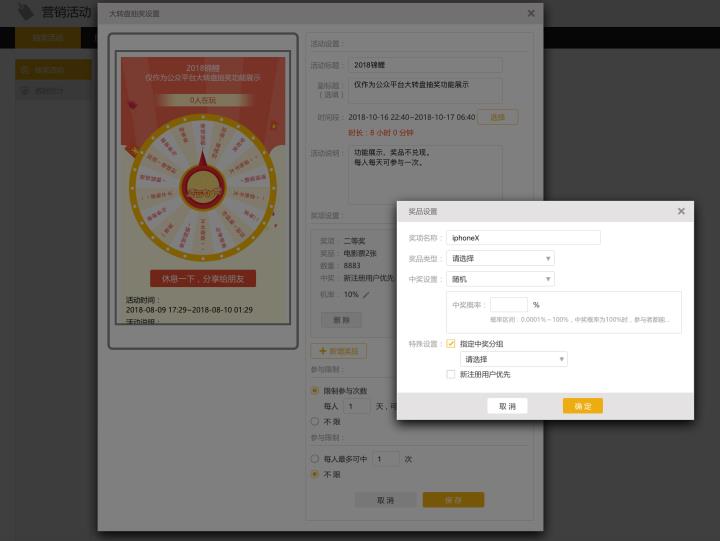Image resolution: width=720 pixels, height=541 pixels.
Task: Click the 营销活动 tag logo icon
Action: click(25, 12)
